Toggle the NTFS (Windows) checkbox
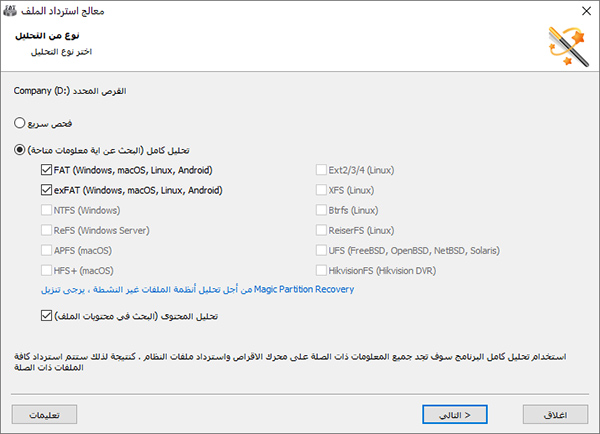Screen dimensions: 600x434 point(46,210)
